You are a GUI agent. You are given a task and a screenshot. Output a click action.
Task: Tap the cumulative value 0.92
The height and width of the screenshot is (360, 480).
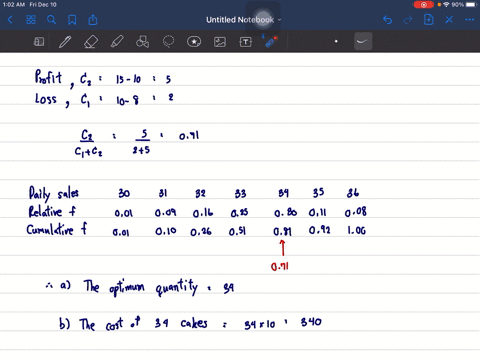click(x=319, y=230)
